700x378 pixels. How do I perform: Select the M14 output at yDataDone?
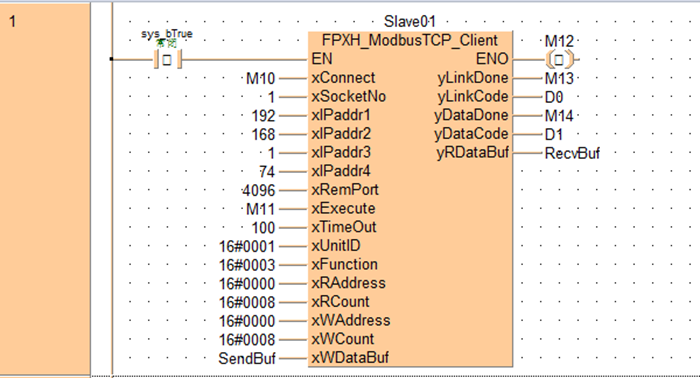pos(559,116)
